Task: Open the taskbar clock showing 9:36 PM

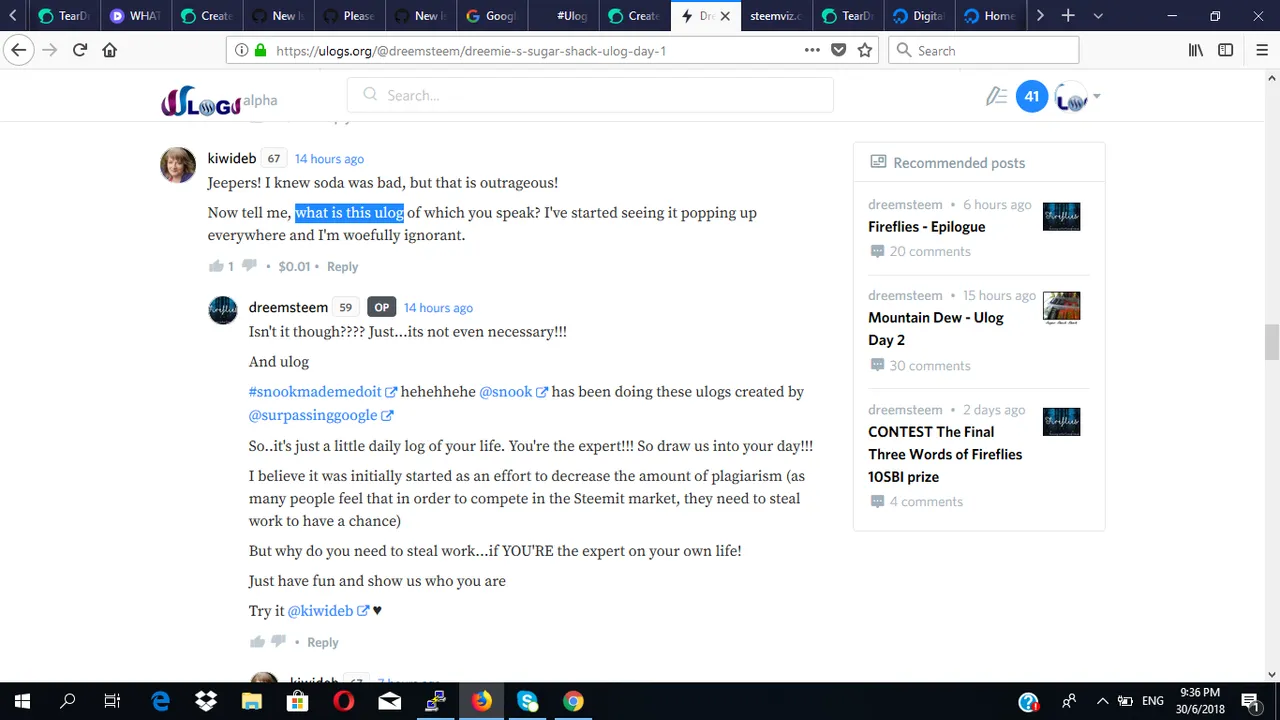Action: (x=1200, y=701)
